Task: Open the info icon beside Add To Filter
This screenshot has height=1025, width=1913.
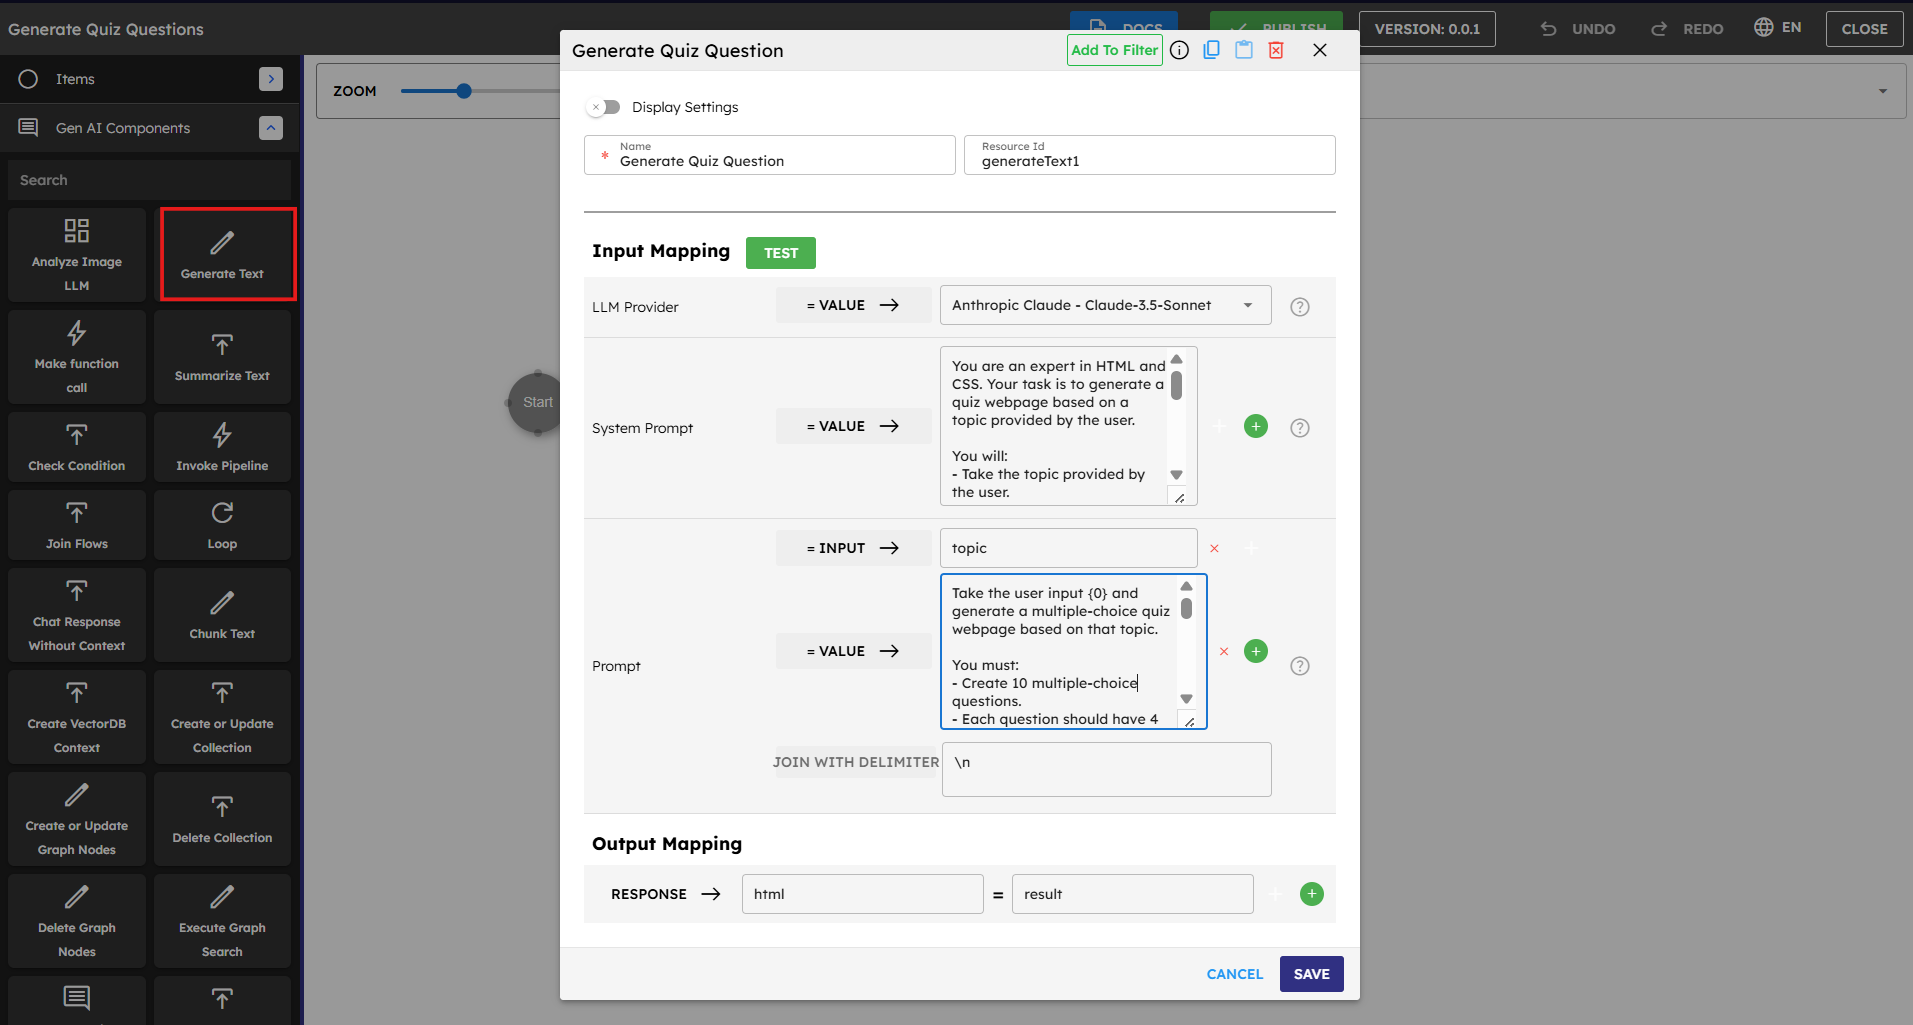Action: pyautogui.click(x=1180, y=50)
